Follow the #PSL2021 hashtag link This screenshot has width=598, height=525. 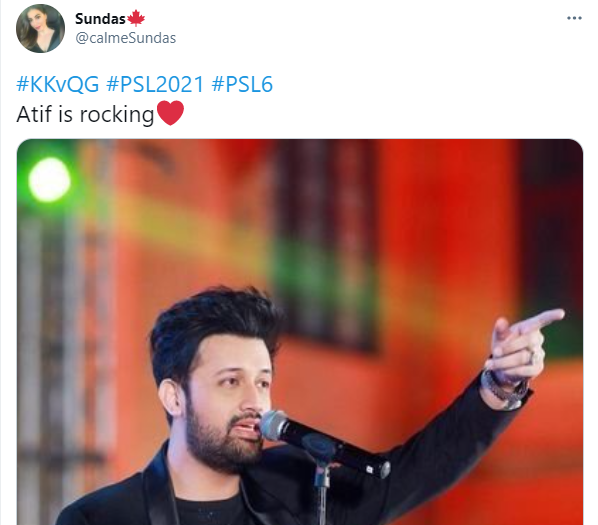pos(155,84)
